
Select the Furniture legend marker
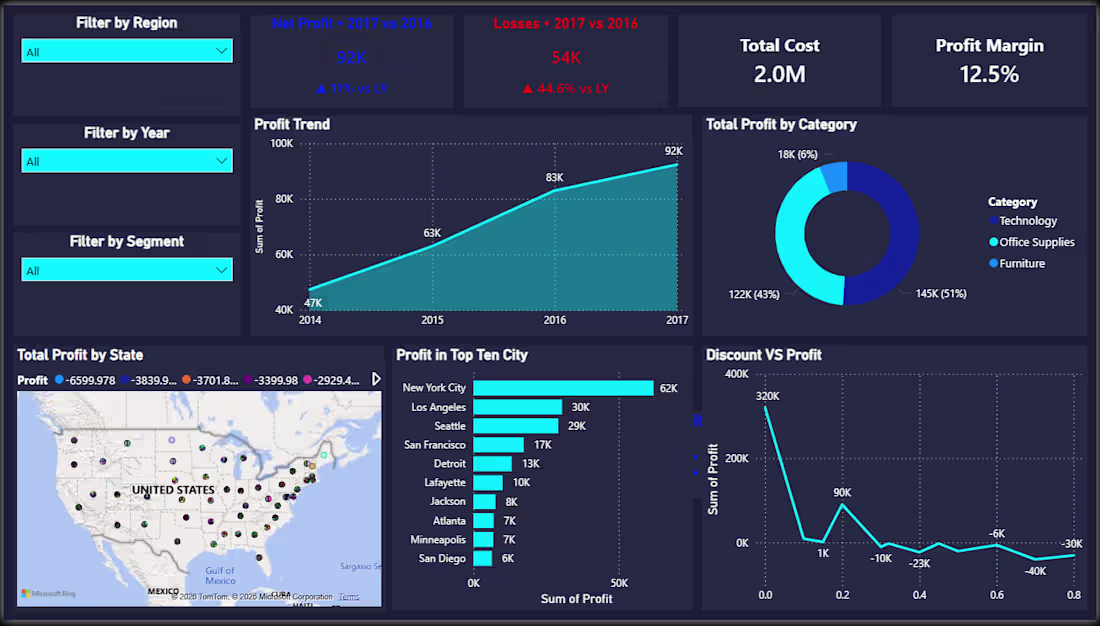click(993, 264)
